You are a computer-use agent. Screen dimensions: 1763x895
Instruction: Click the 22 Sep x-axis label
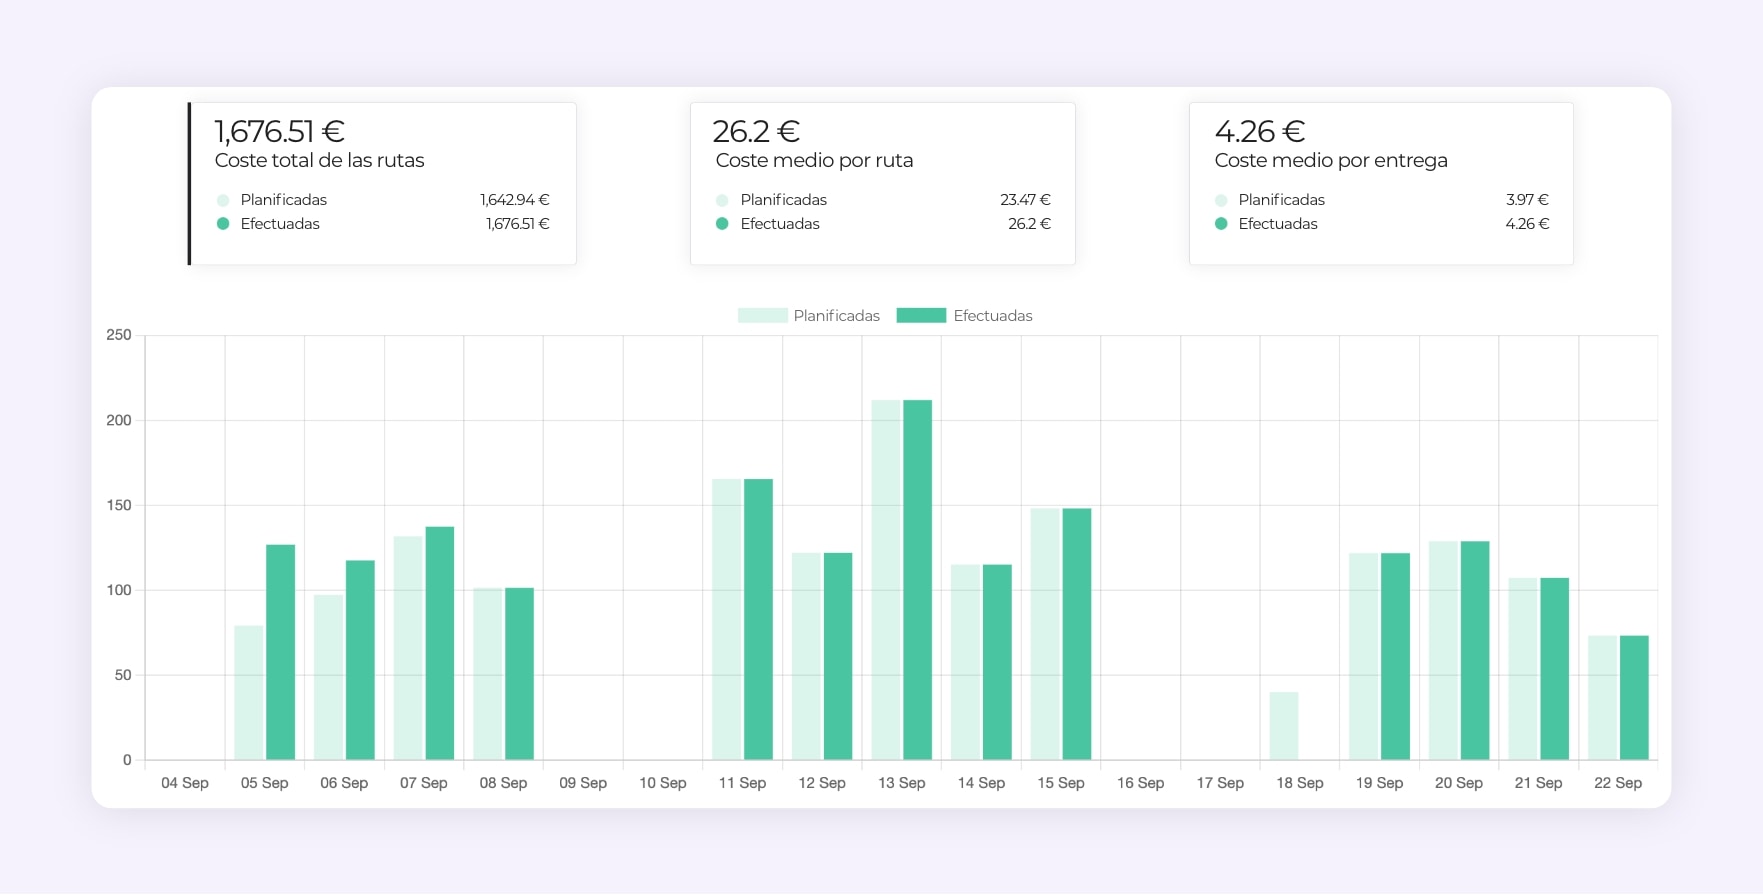point(1617,783)
